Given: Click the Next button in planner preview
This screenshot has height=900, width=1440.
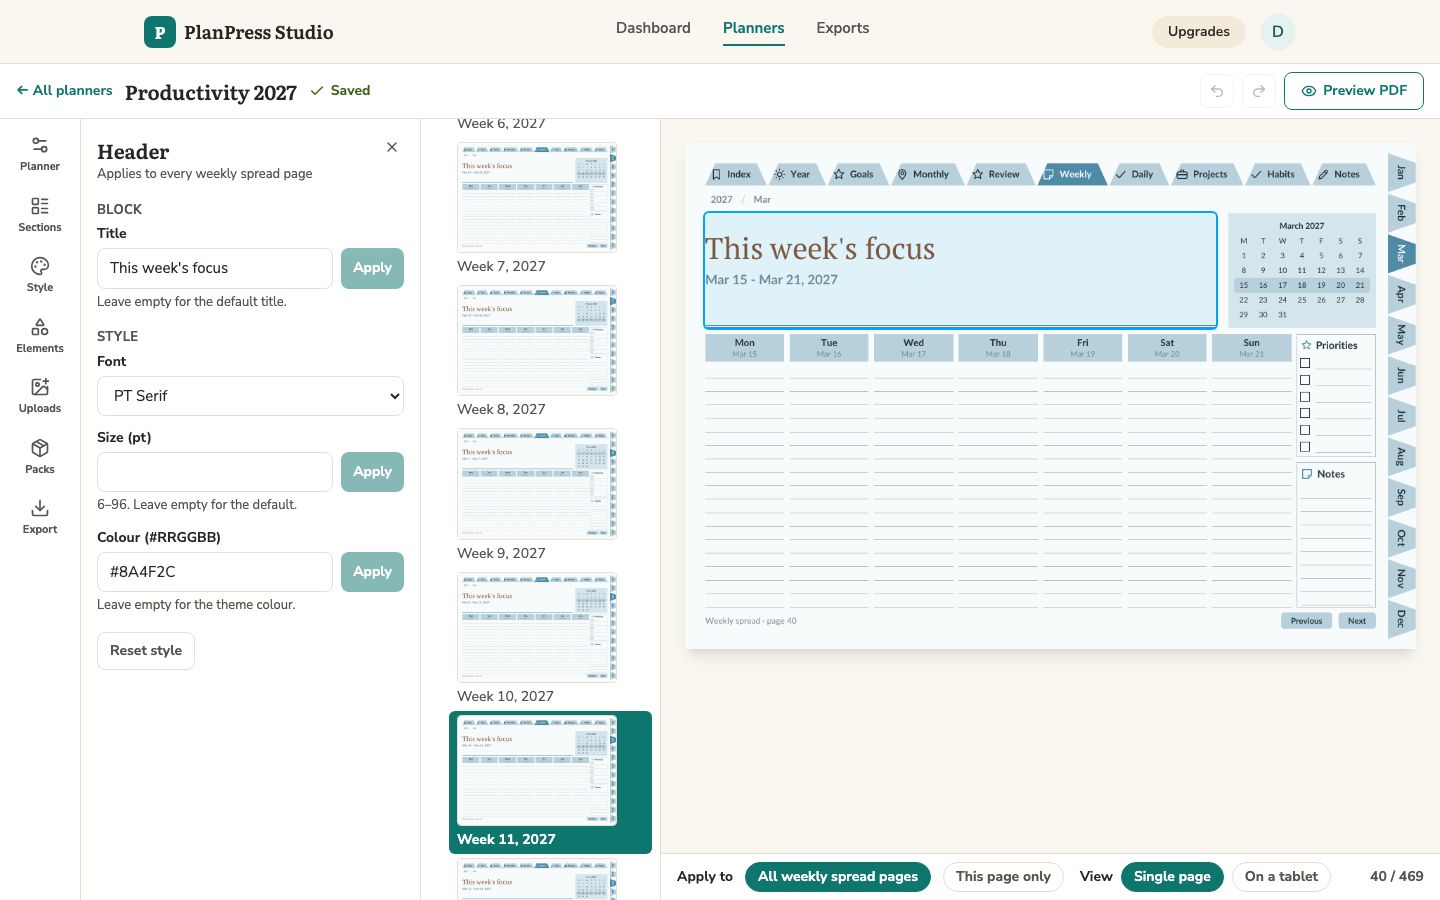Looking at the screenshot, I should pos(1357,621).
